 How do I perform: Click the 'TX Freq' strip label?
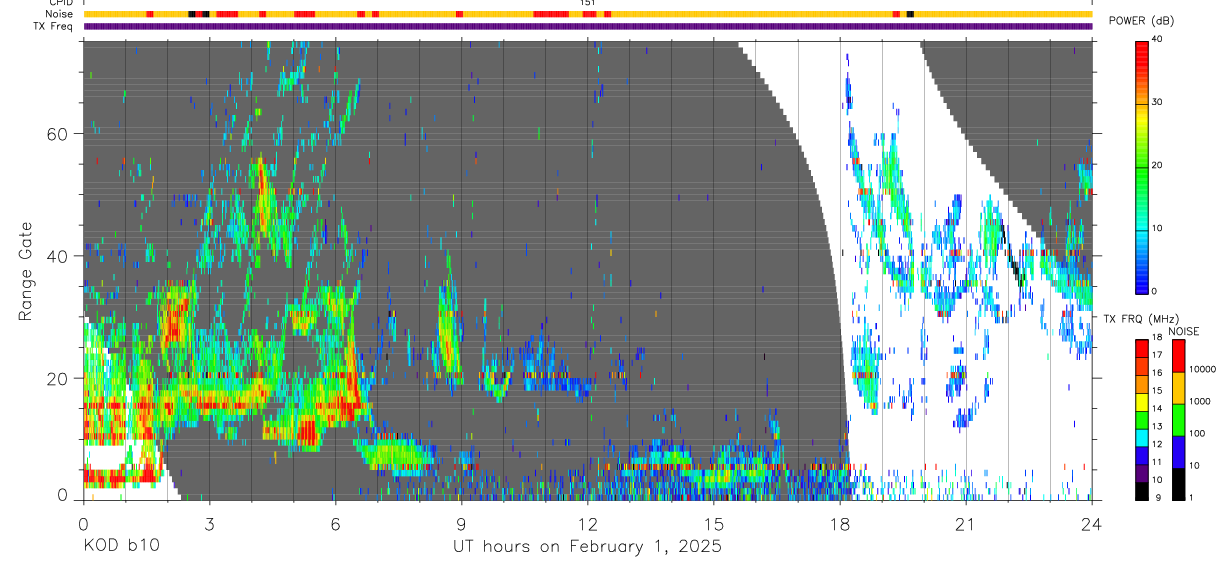55,26
